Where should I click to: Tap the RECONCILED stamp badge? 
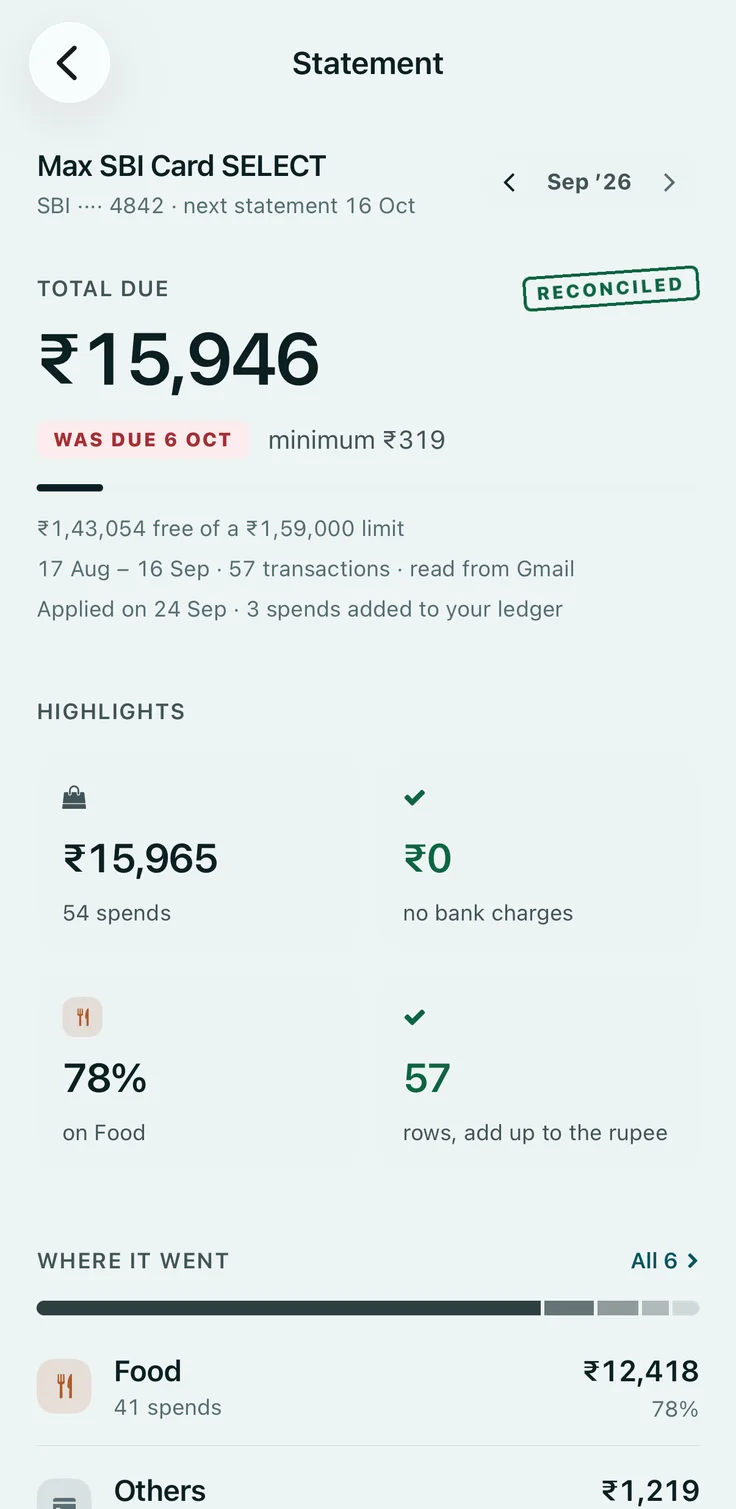[611, 288]
